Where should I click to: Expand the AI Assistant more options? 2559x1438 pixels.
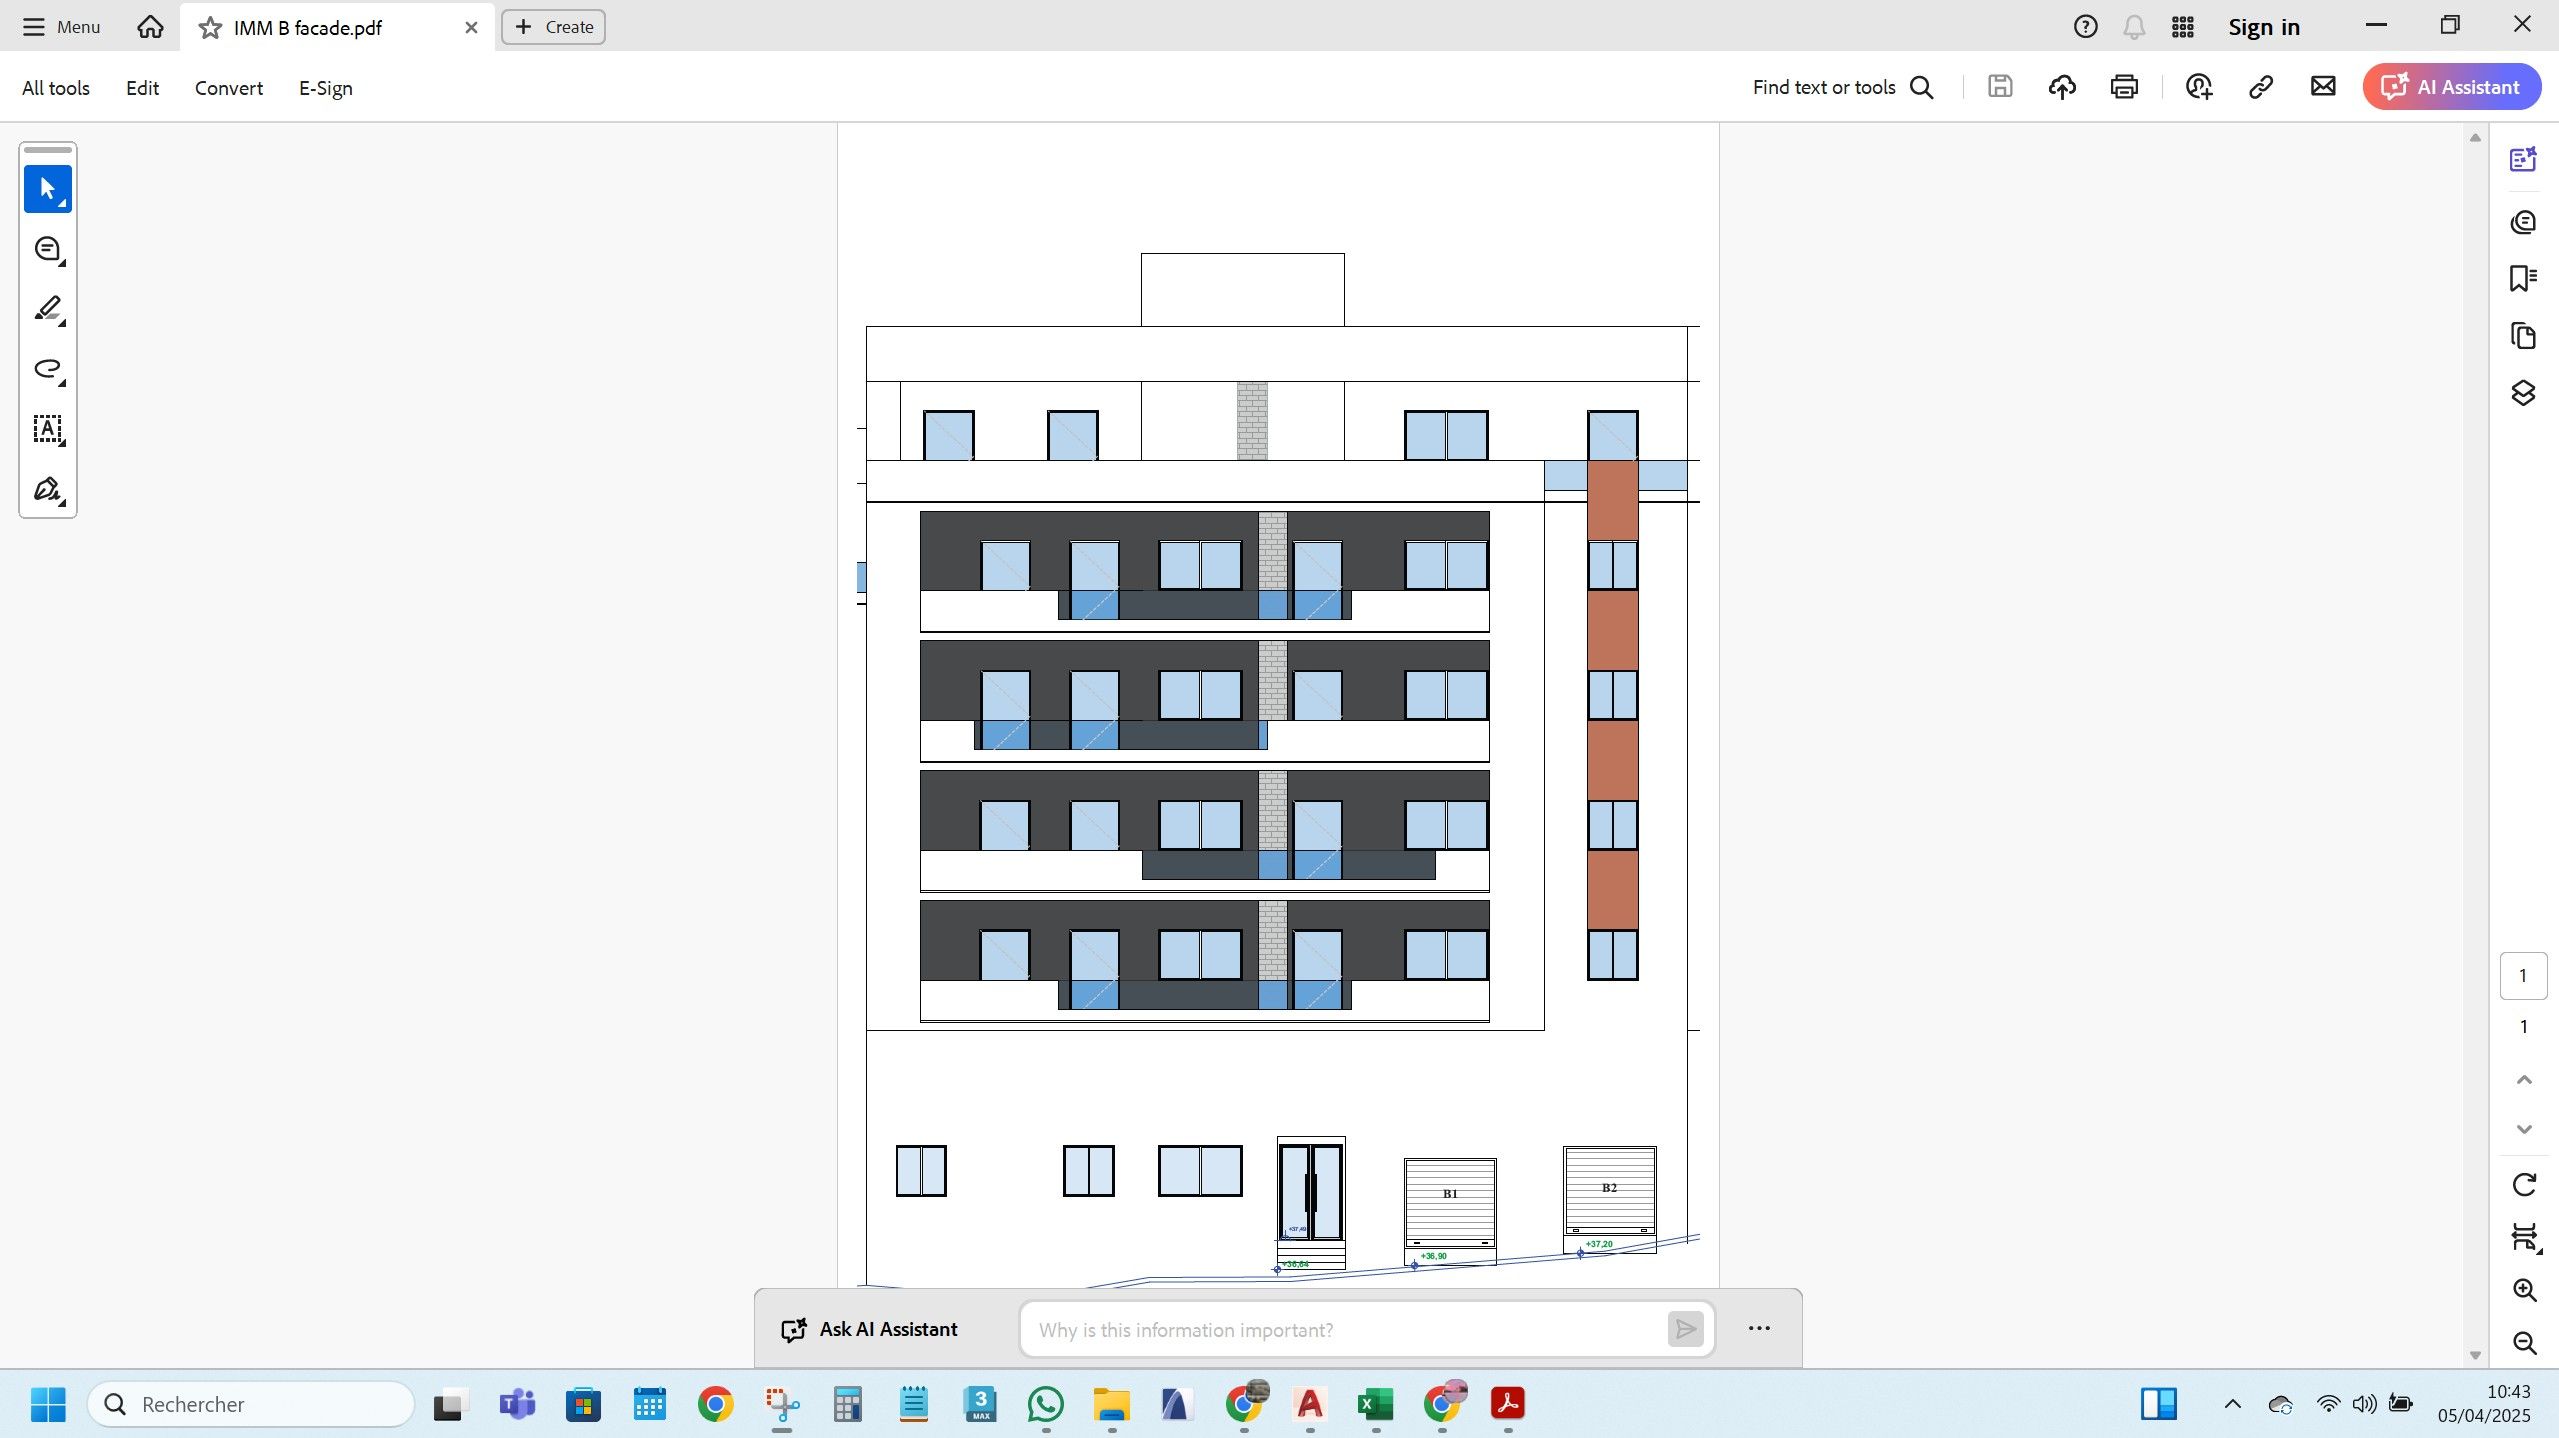pos(1759,1328)
